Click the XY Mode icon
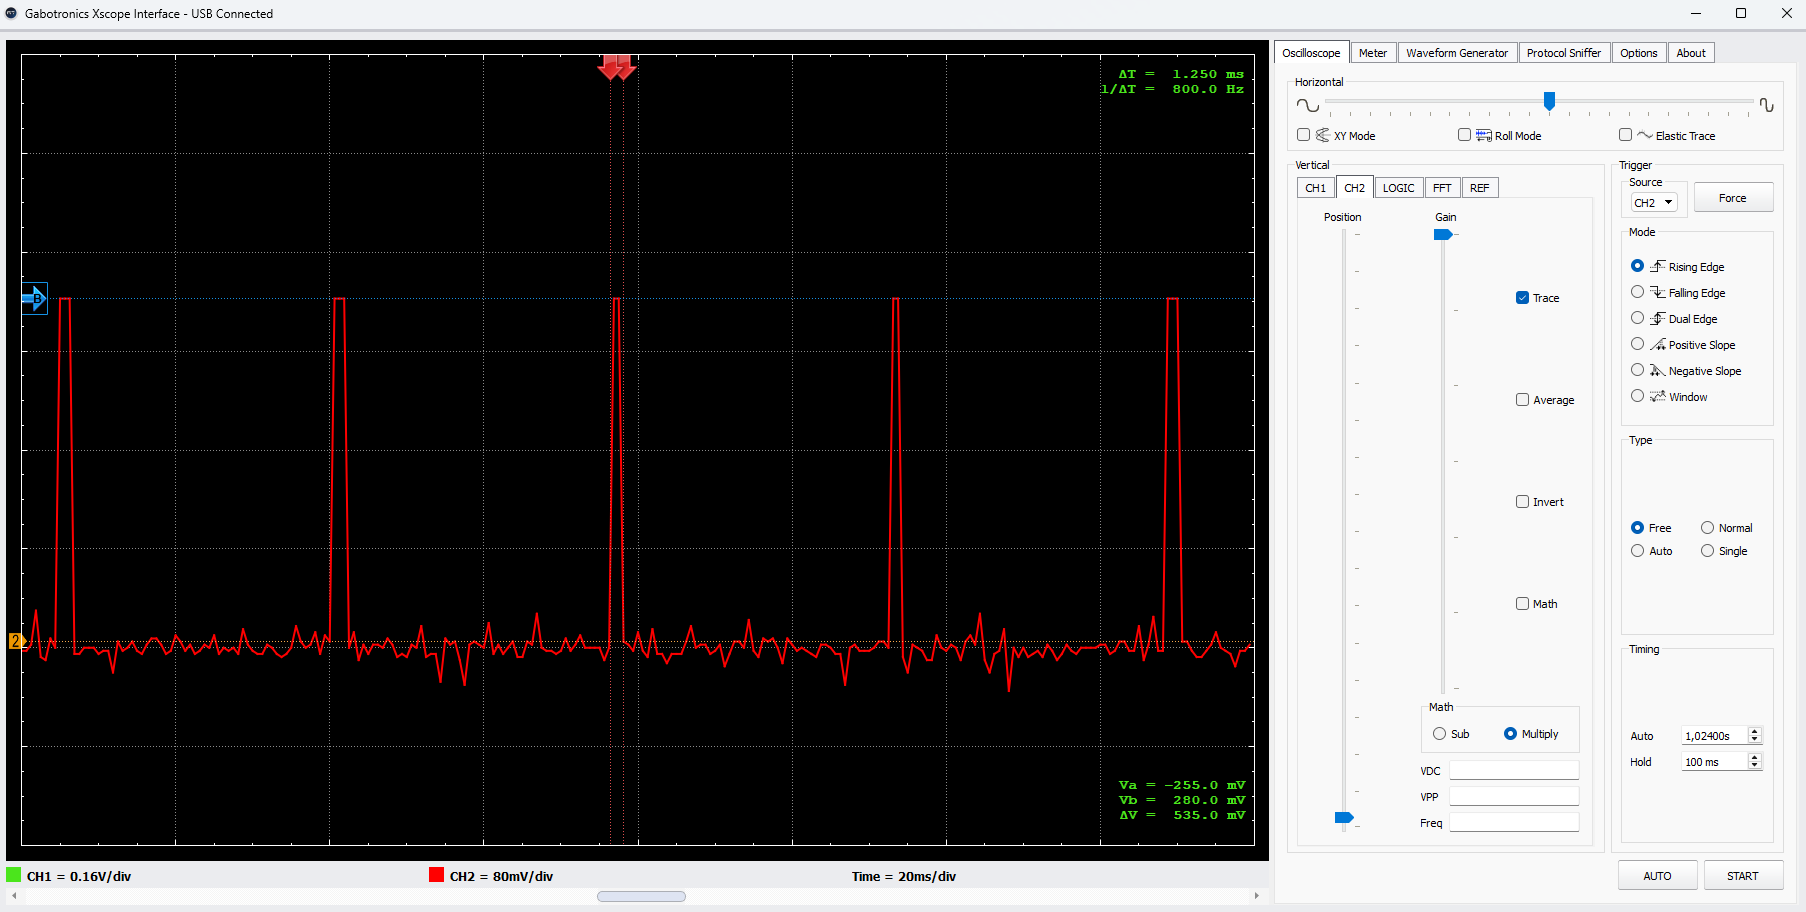The width and height of the screenshot is (1806, 912). [1322, 135]
